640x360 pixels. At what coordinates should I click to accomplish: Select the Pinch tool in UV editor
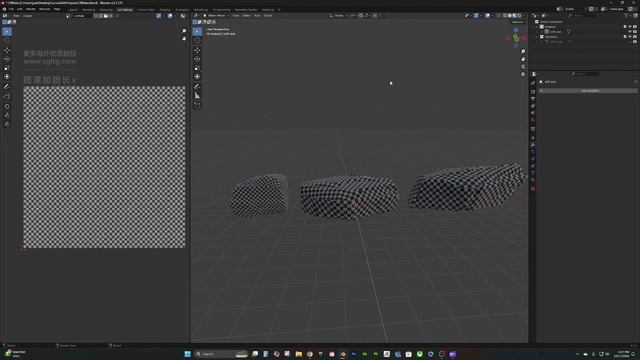[7, 124]
